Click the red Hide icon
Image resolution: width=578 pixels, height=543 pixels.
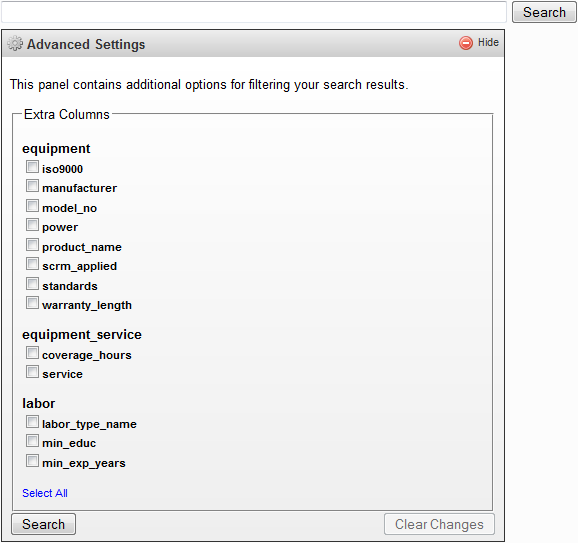[x=466, y=43]
